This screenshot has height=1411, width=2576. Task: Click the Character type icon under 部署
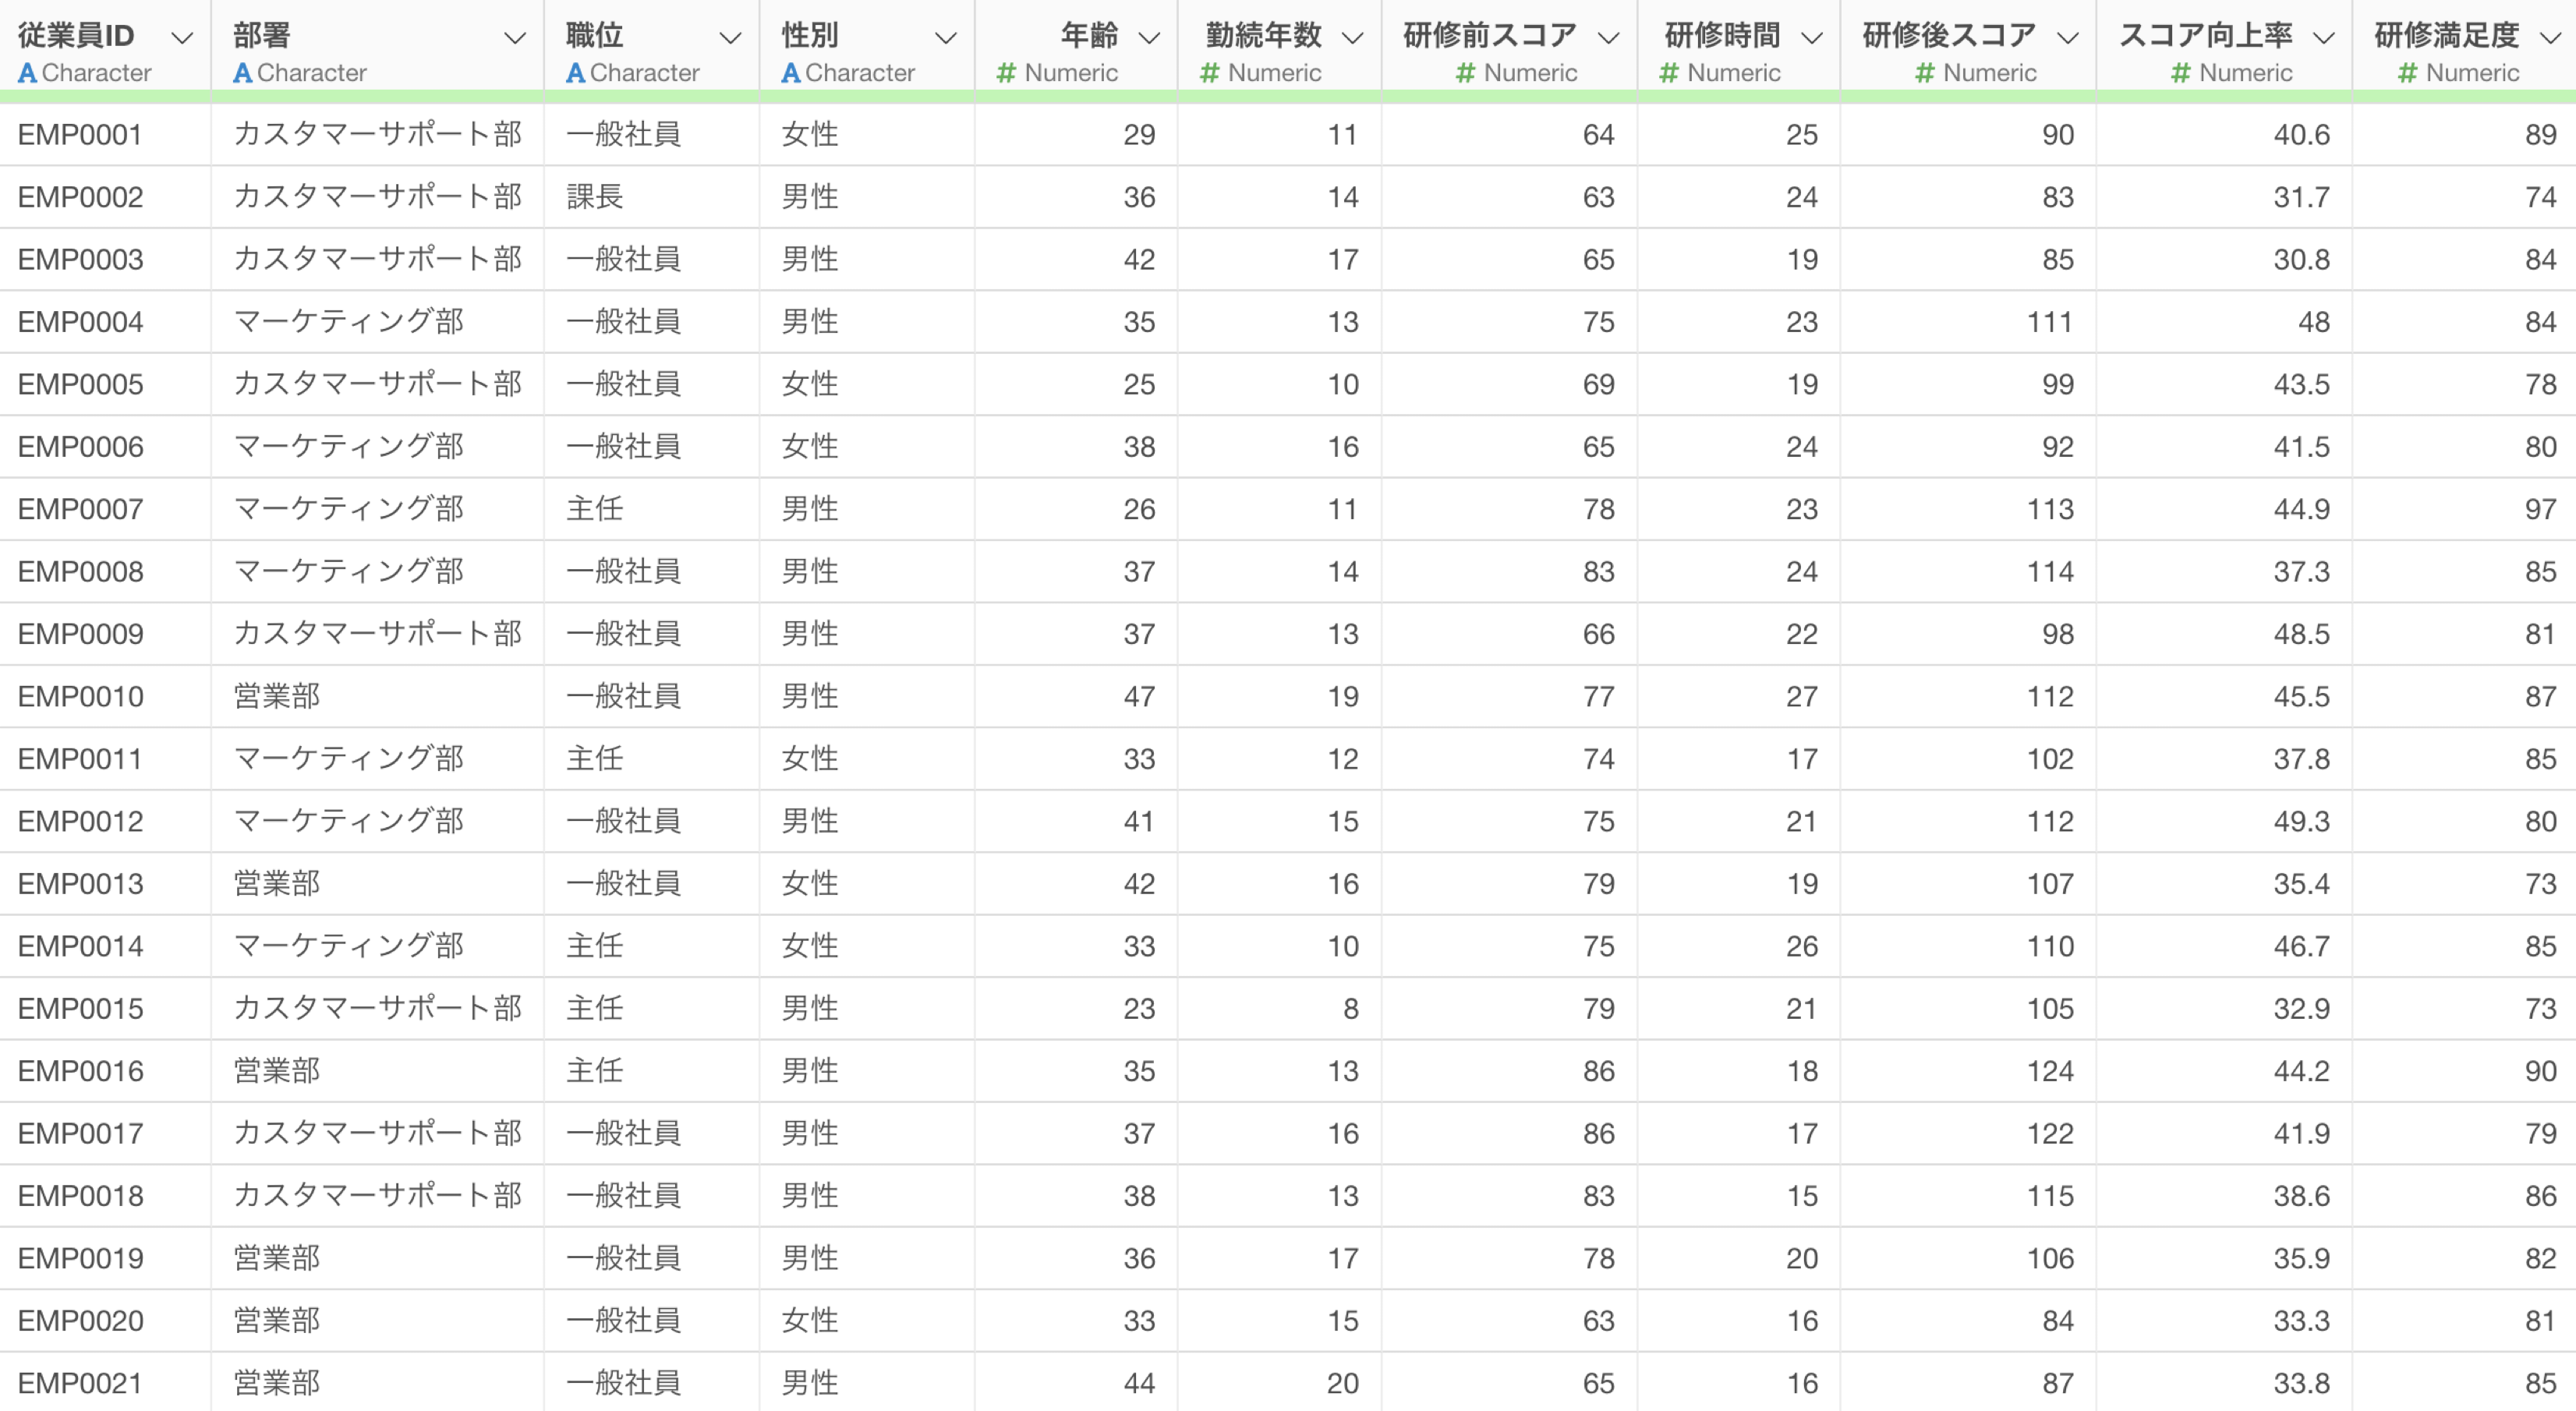point(242,73)
